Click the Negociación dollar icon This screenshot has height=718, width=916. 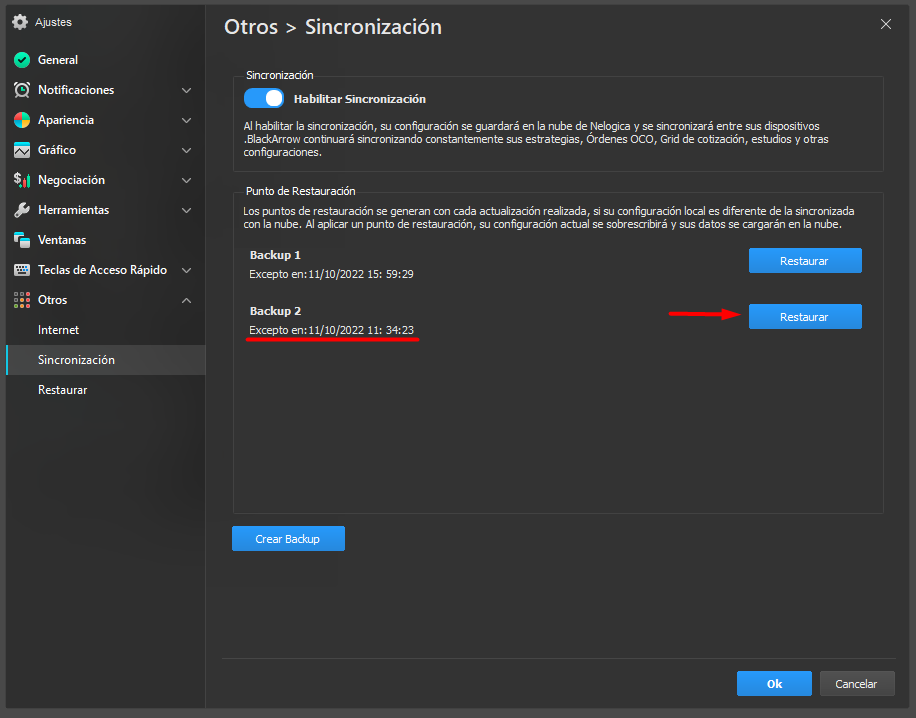[21, 180]
